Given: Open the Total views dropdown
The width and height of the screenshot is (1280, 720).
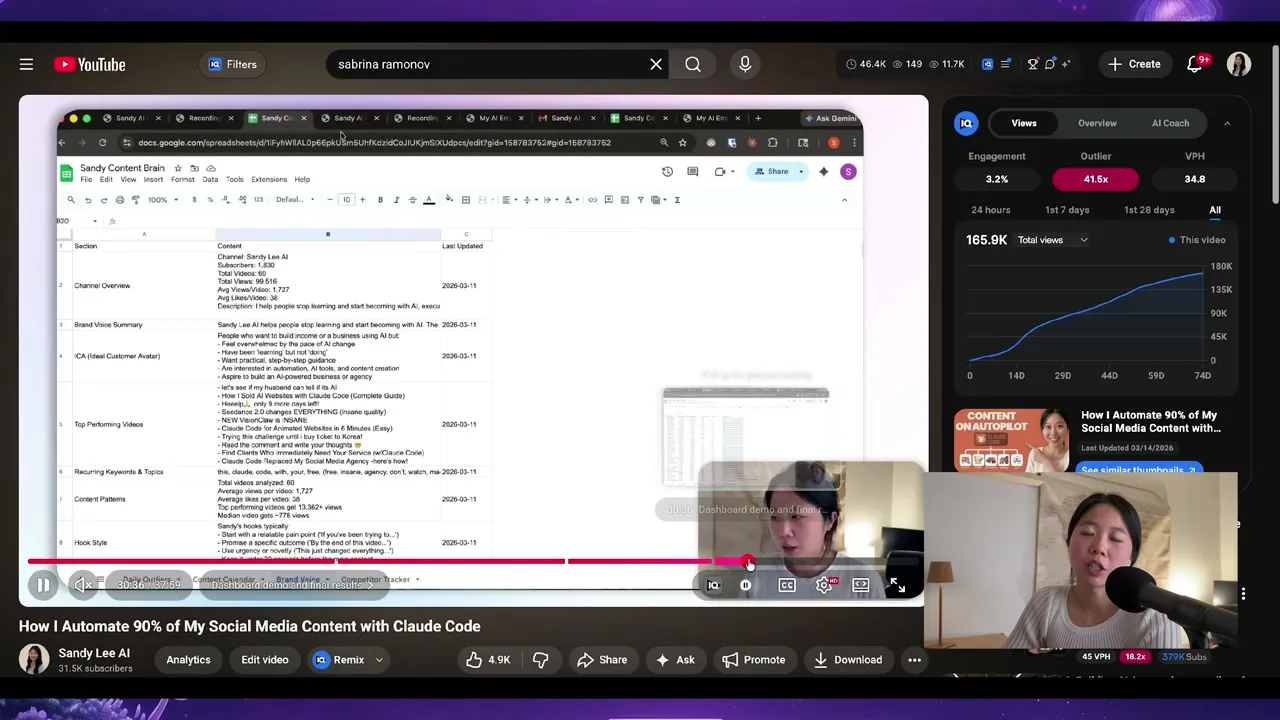Looking at the screenshot, I should (x=1052, y=240).
